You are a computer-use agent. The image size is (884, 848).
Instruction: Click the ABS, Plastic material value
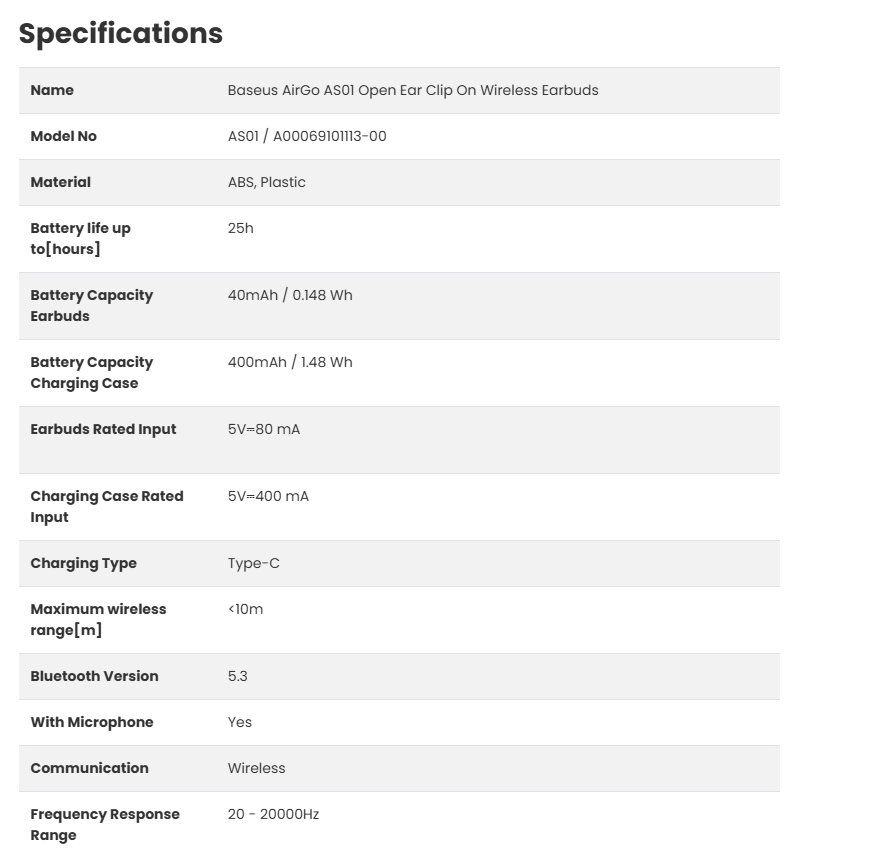click(x=267, y=182)
